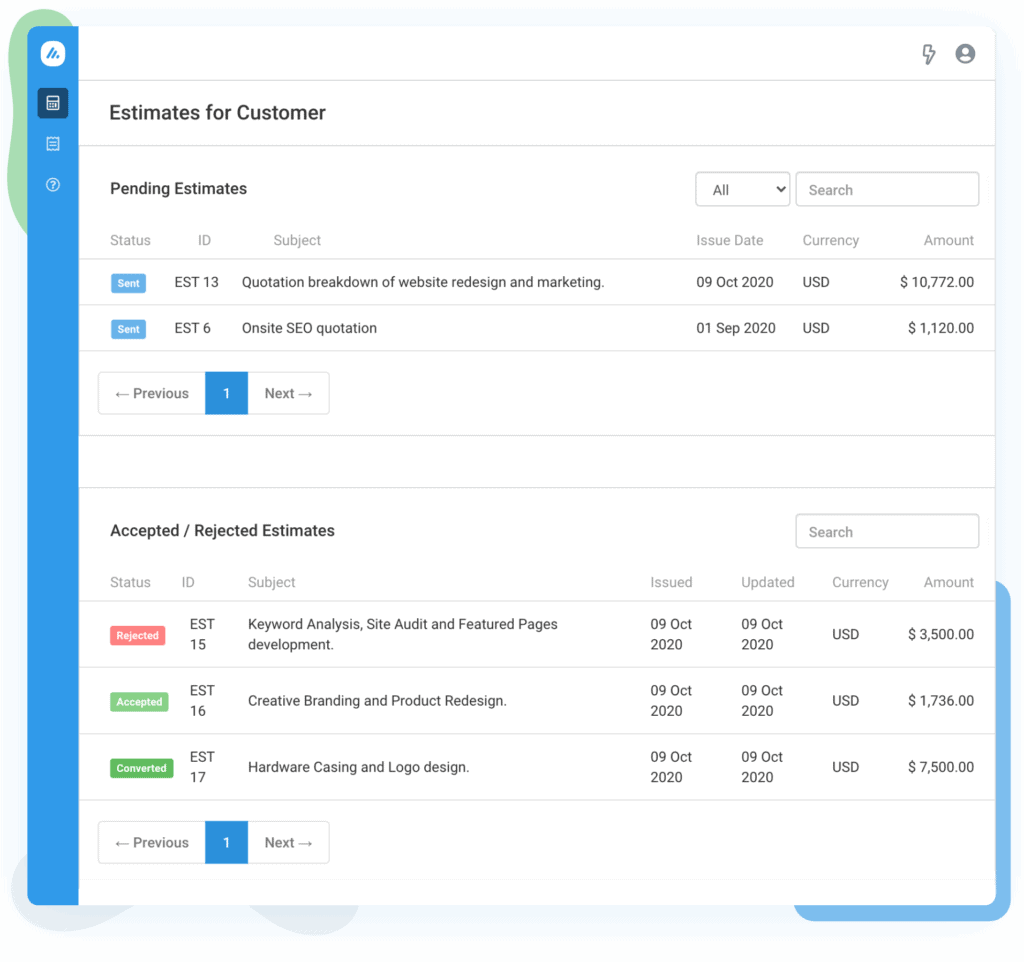Open estimate EST 13 website redesign quotation
Image resolution: width=1024 pixels, height=962 pixels.
click(422, 282)
